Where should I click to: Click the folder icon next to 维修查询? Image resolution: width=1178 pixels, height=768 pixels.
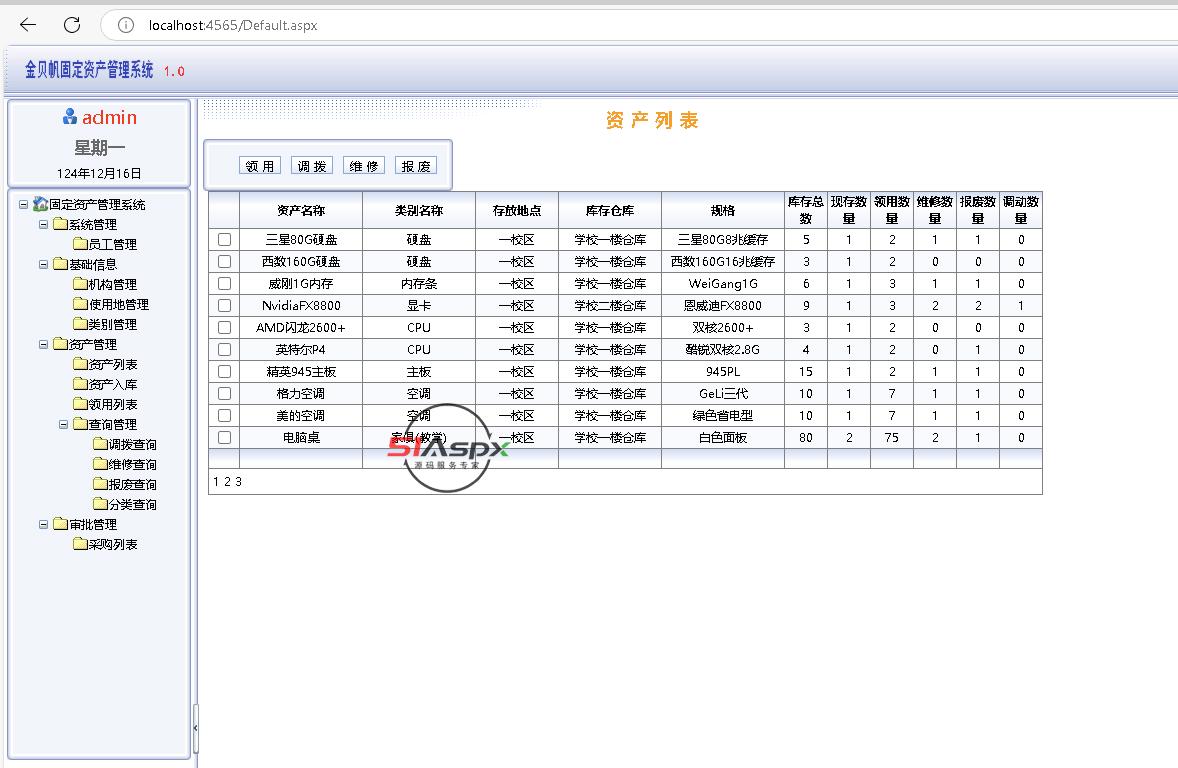tap(100, 464)
